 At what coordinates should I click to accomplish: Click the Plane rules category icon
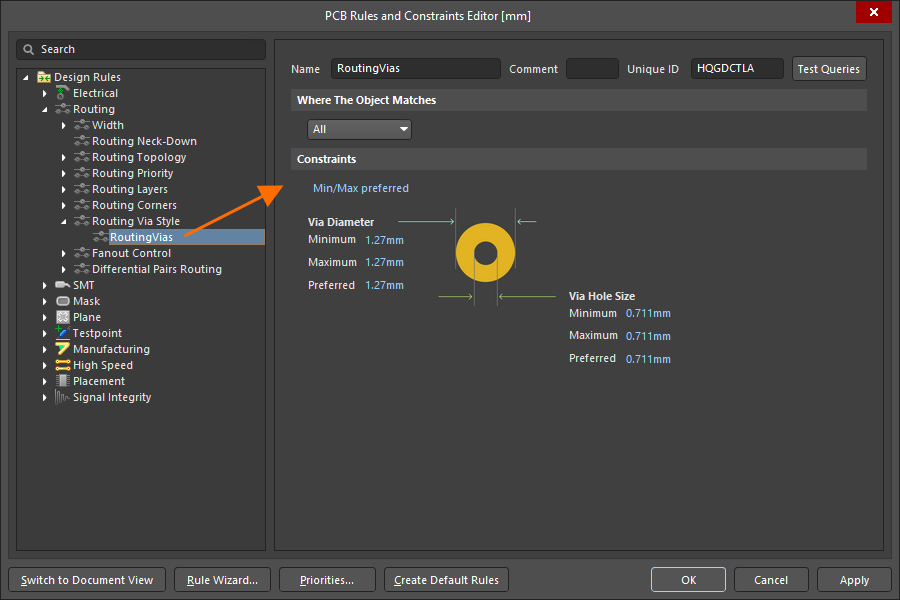(x=62, y=317)
